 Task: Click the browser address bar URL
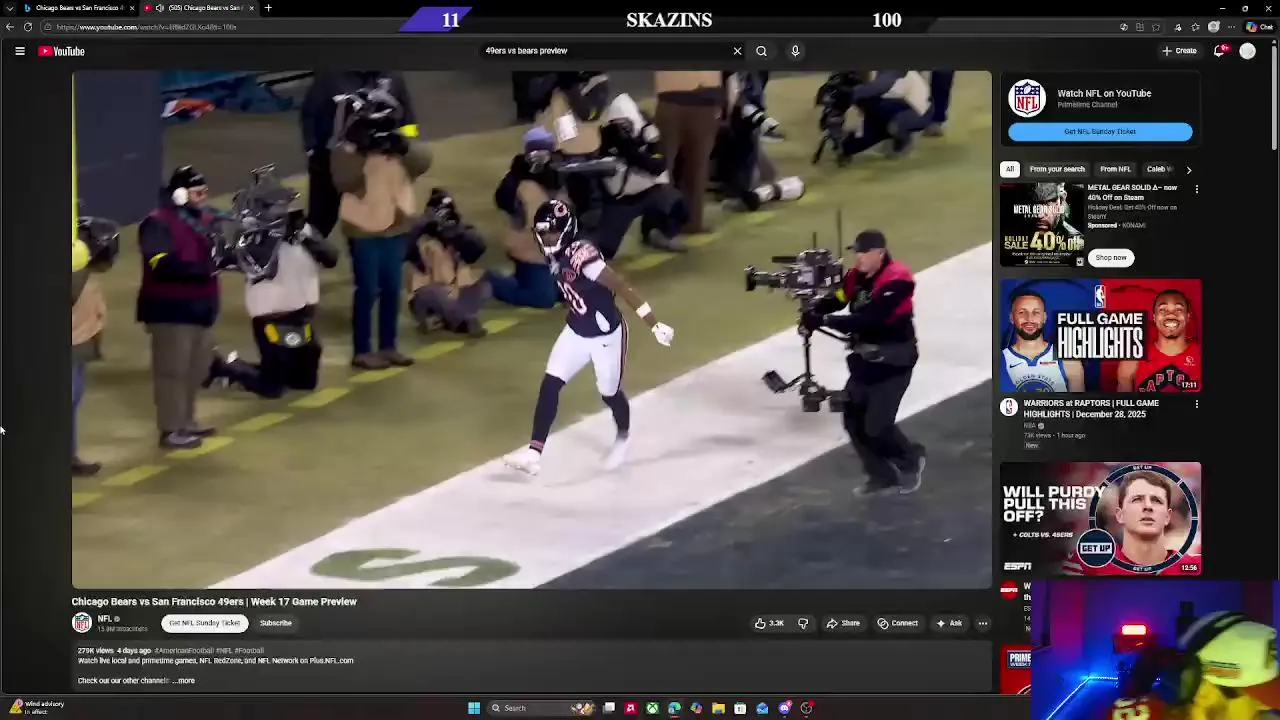146,27
